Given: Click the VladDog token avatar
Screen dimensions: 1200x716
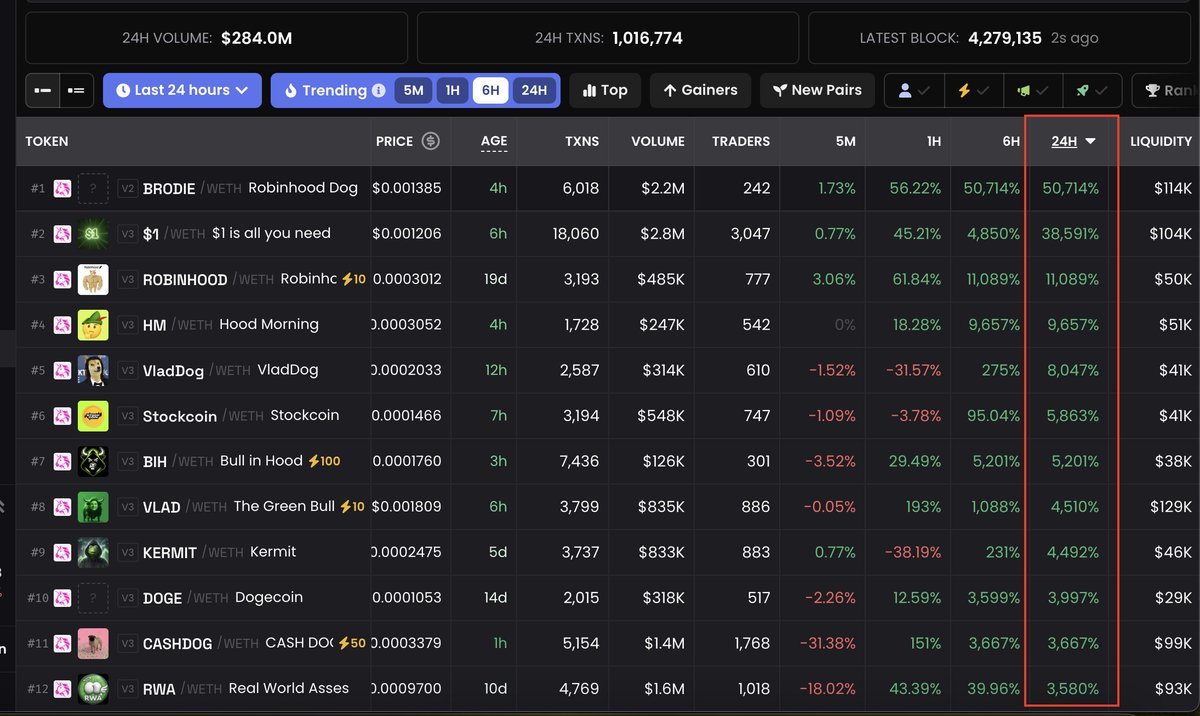Looking at the screenshot, I should tap(93, 370).
